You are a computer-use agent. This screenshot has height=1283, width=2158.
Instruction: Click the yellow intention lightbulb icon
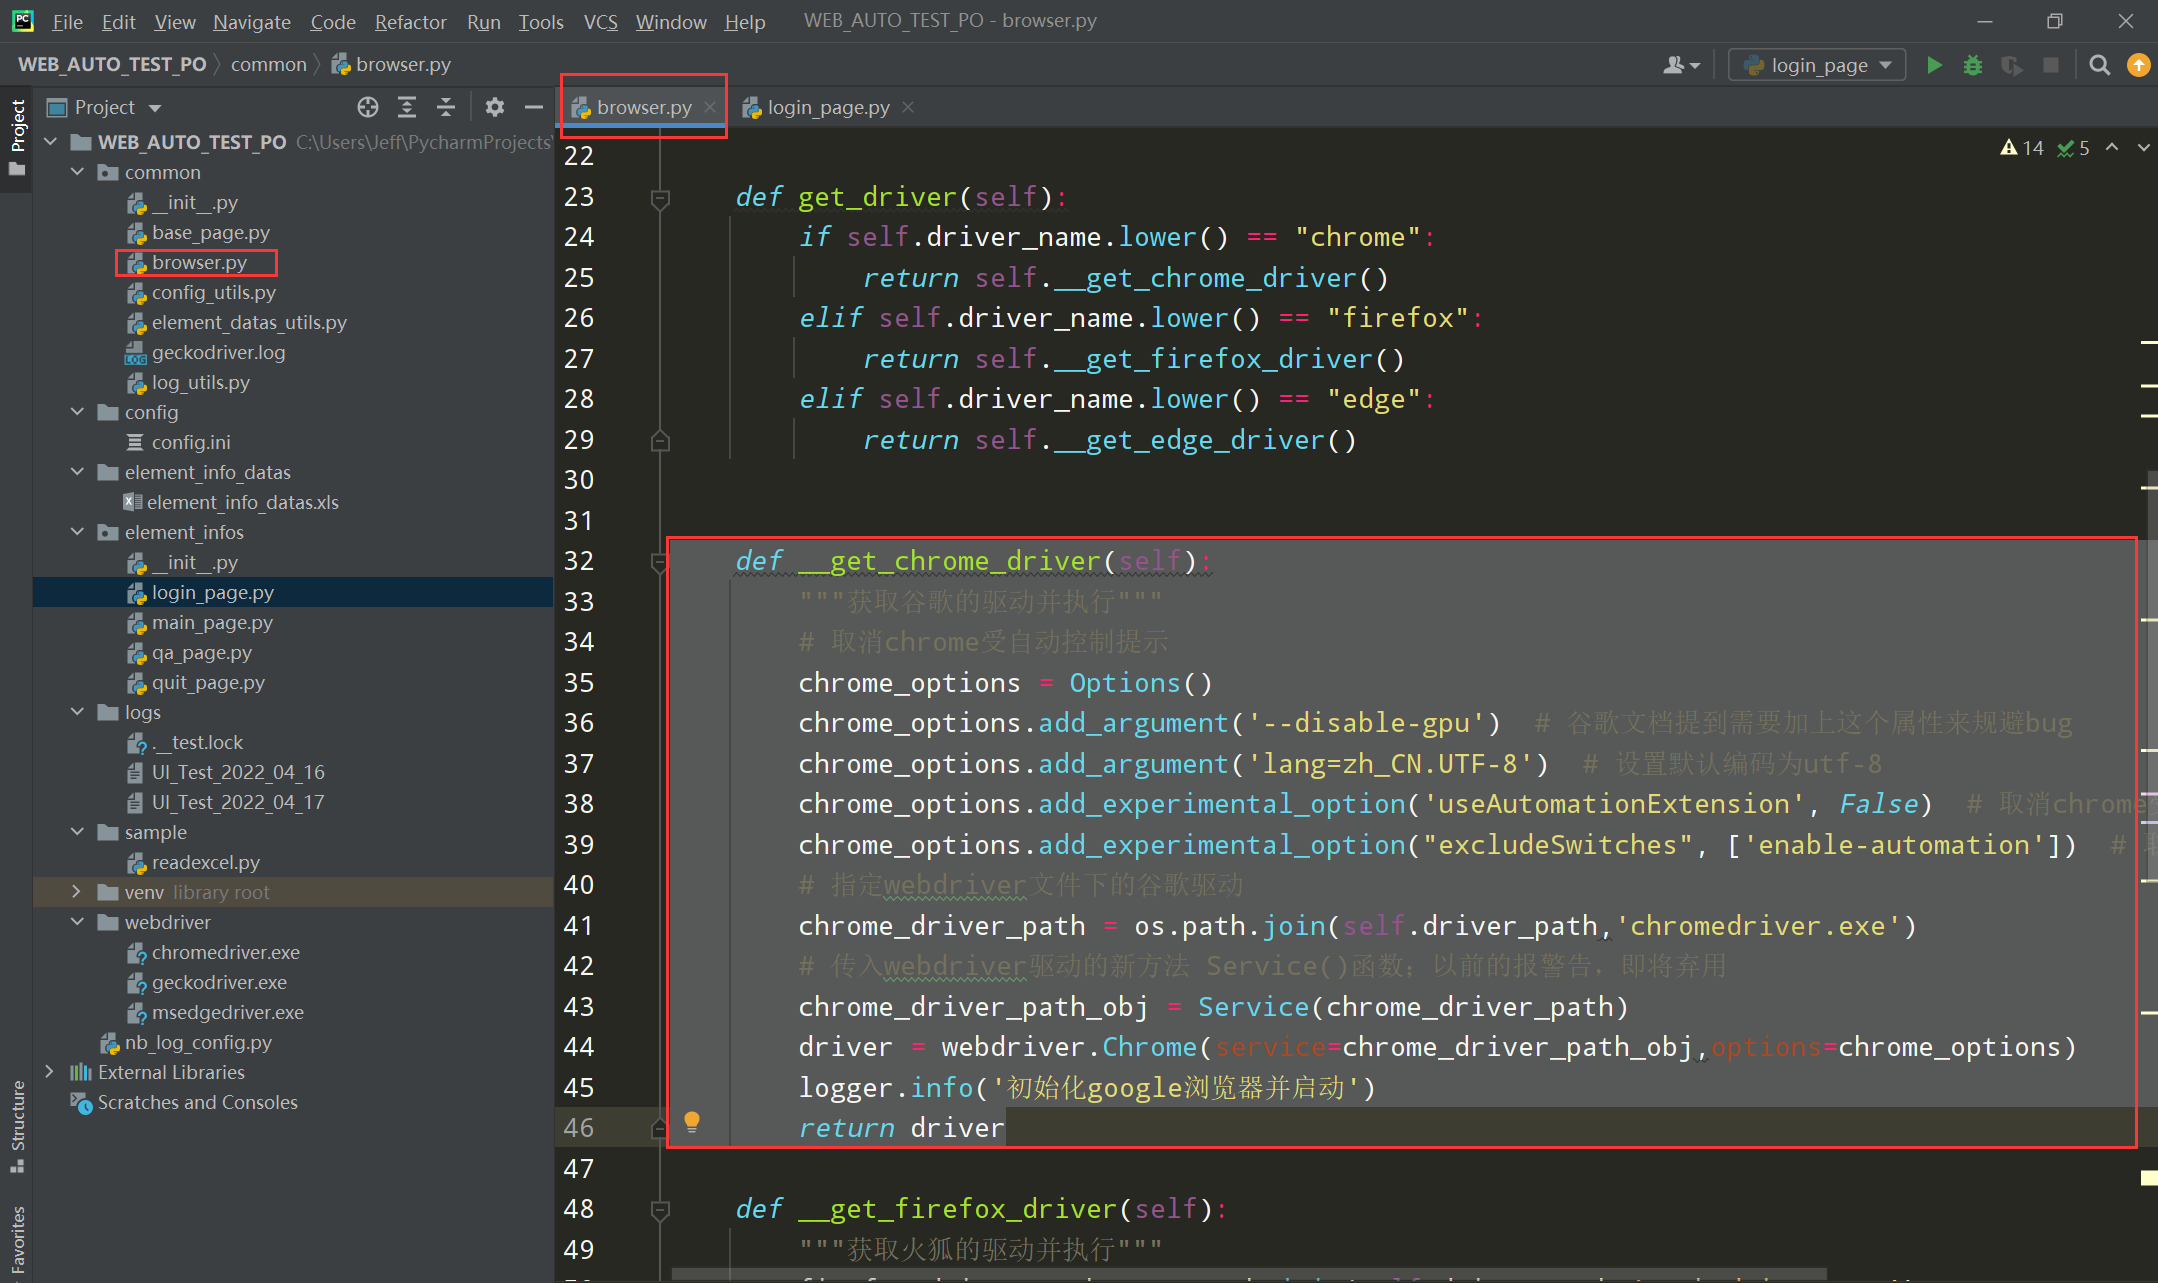point(691,1122)
